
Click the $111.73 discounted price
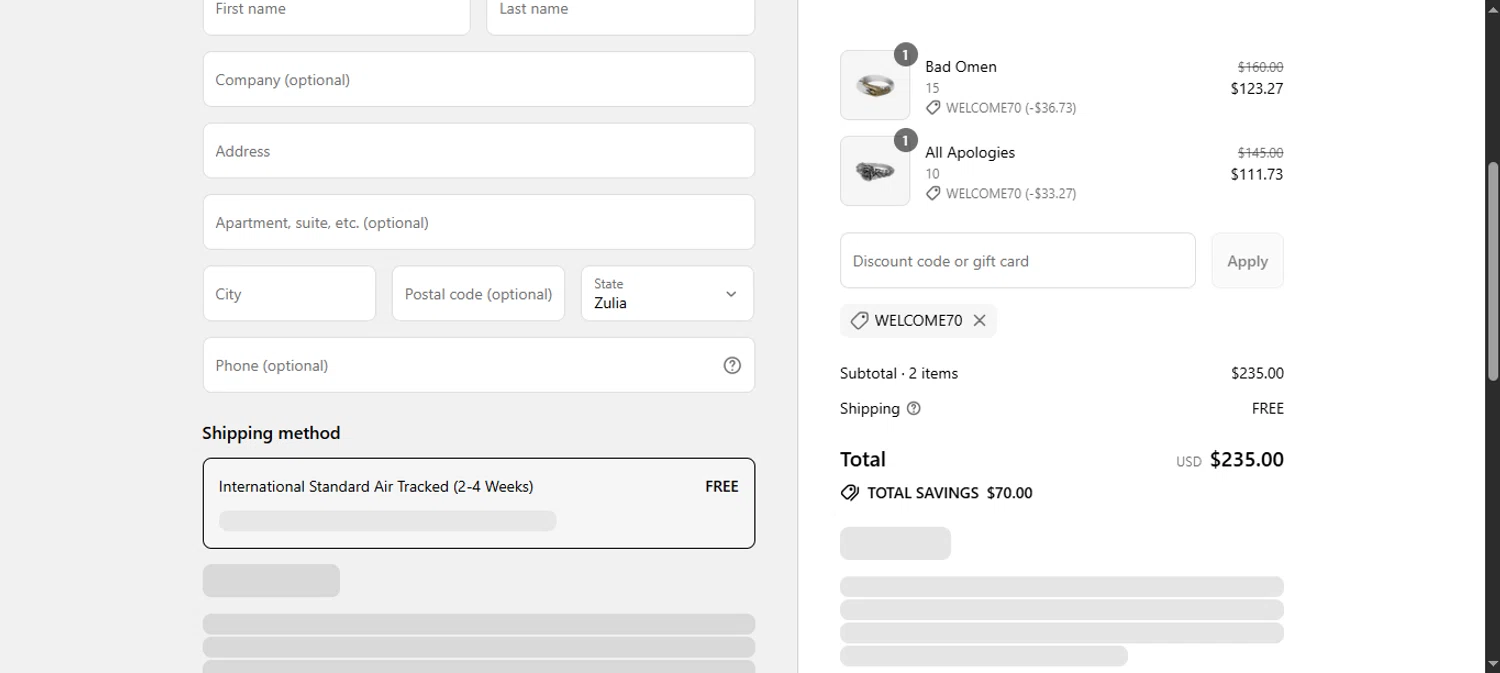[1257, 174]
